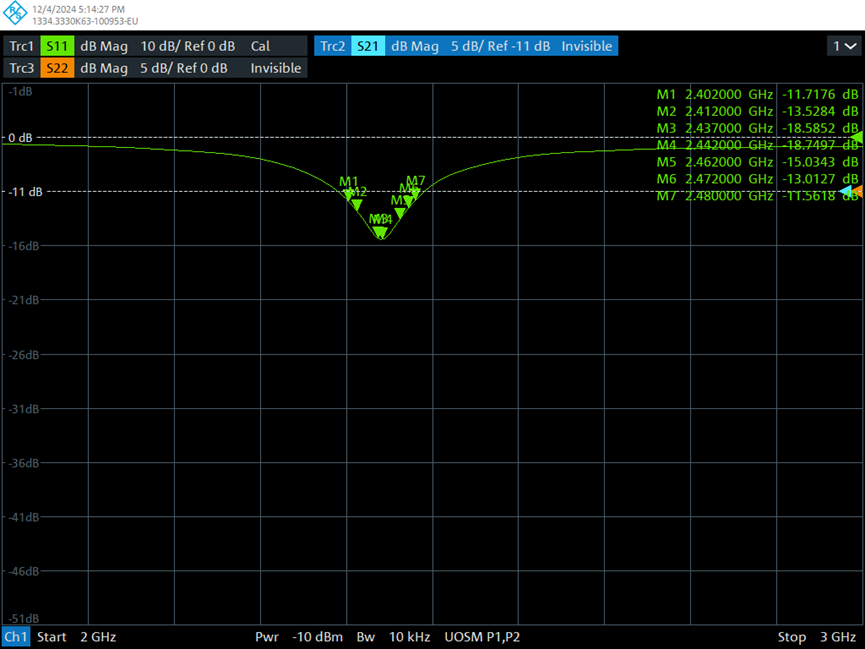Select the M7 marker triangle on trace
The width and height of the screenshot is (865, 649).
[x=417, y=193]
